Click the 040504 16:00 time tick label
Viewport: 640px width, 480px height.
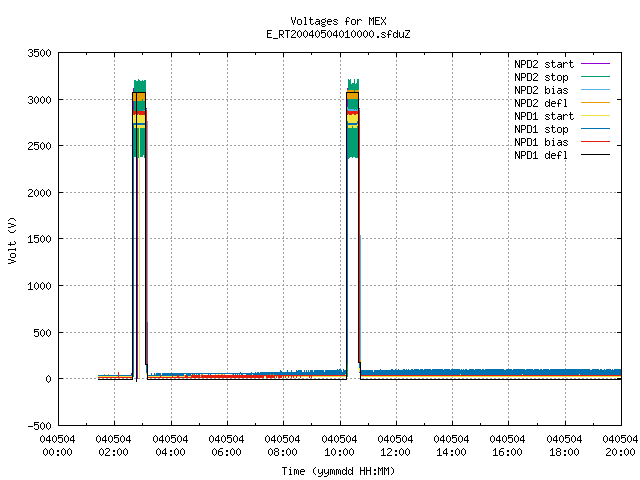(507, 446)
